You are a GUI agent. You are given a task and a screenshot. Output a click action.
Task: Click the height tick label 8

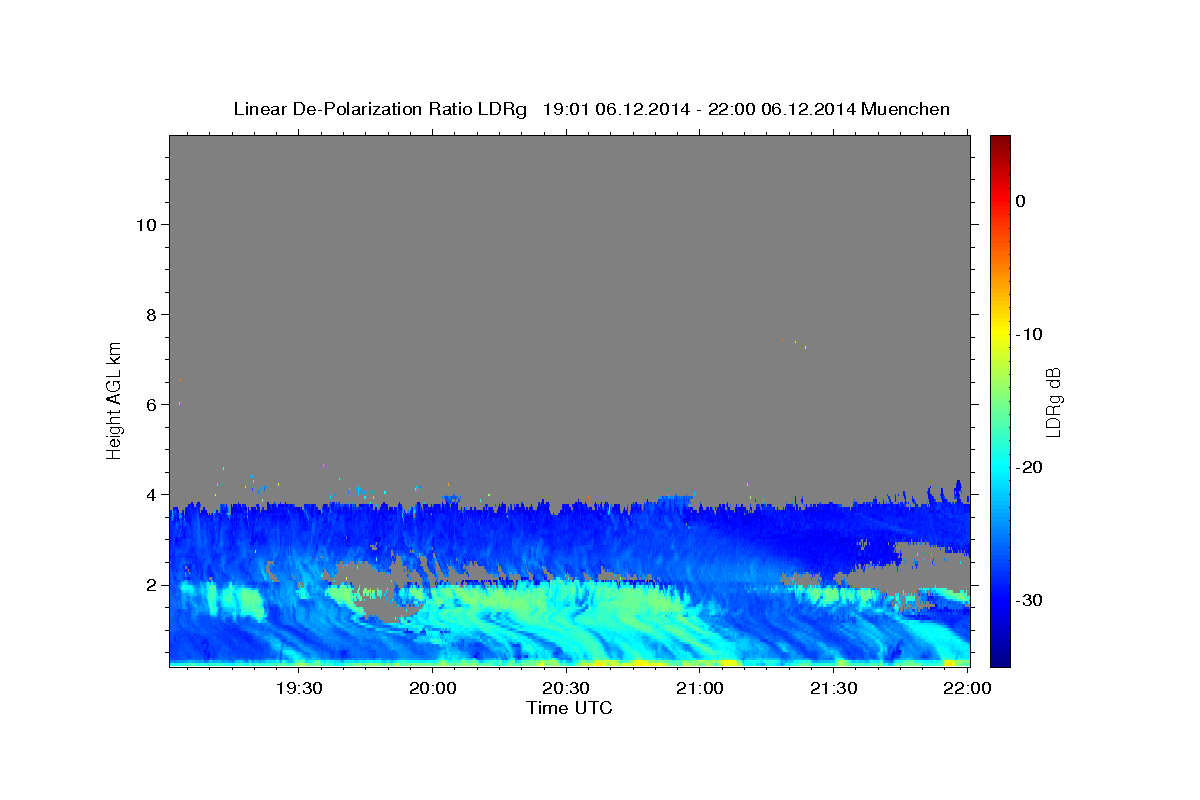152,314
